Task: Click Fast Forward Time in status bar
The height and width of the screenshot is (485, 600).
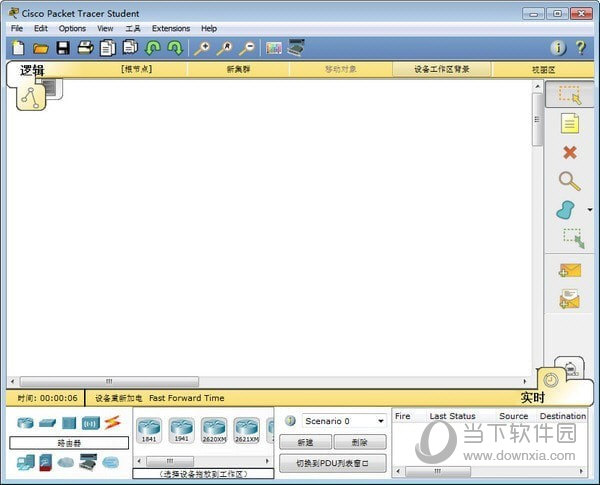Action: click(x=187, y=398)
